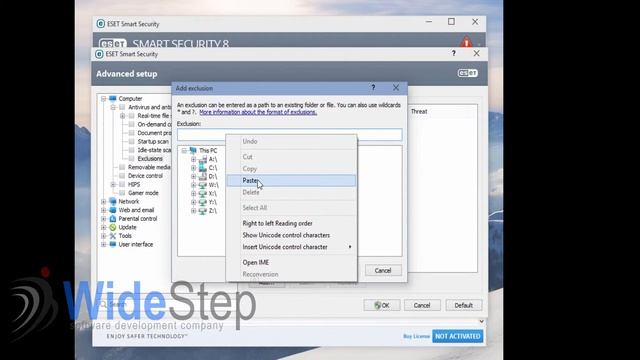Viewport: 640px width, 360px height.
Task: Expand the Parental control node
Action: [104, 219]
